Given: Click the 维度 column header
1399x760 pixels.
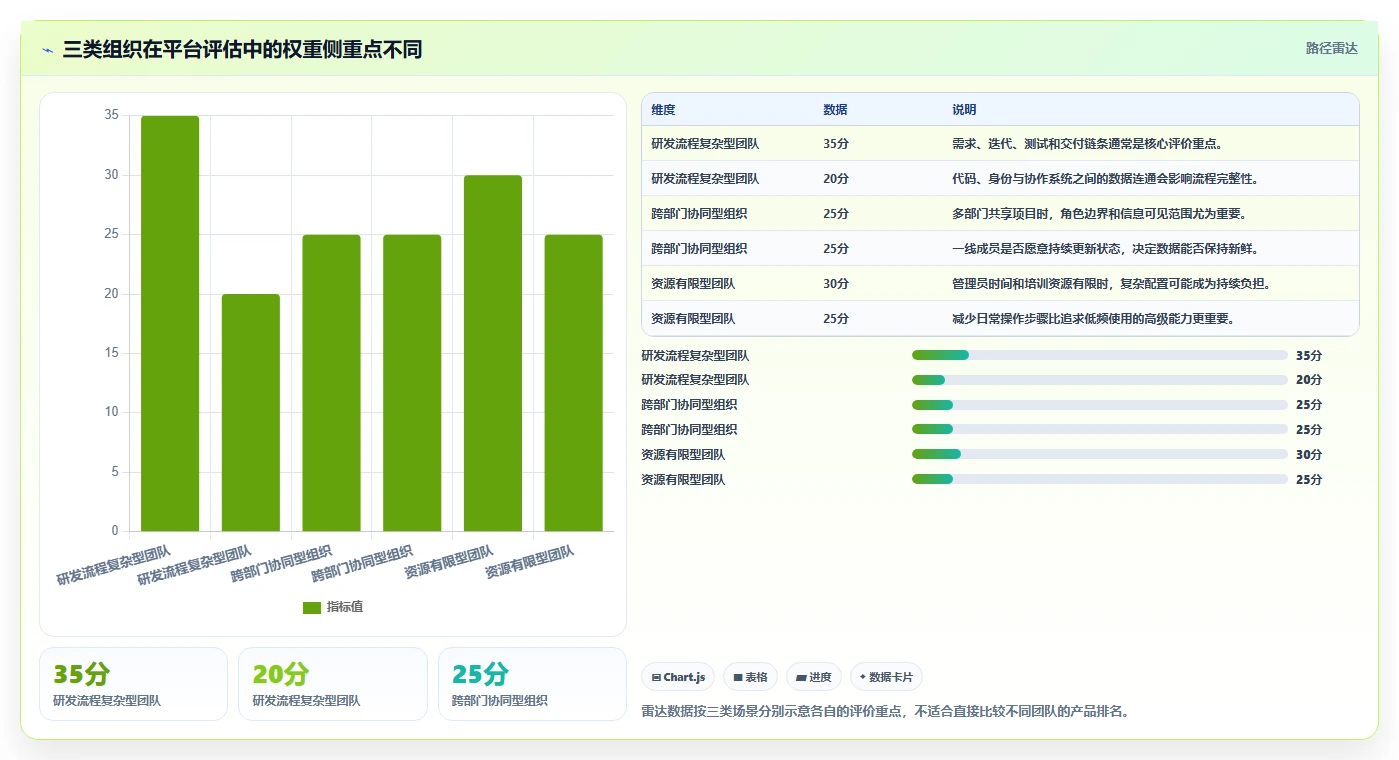Looking at the screenshot, I should [x=663, y=110].
